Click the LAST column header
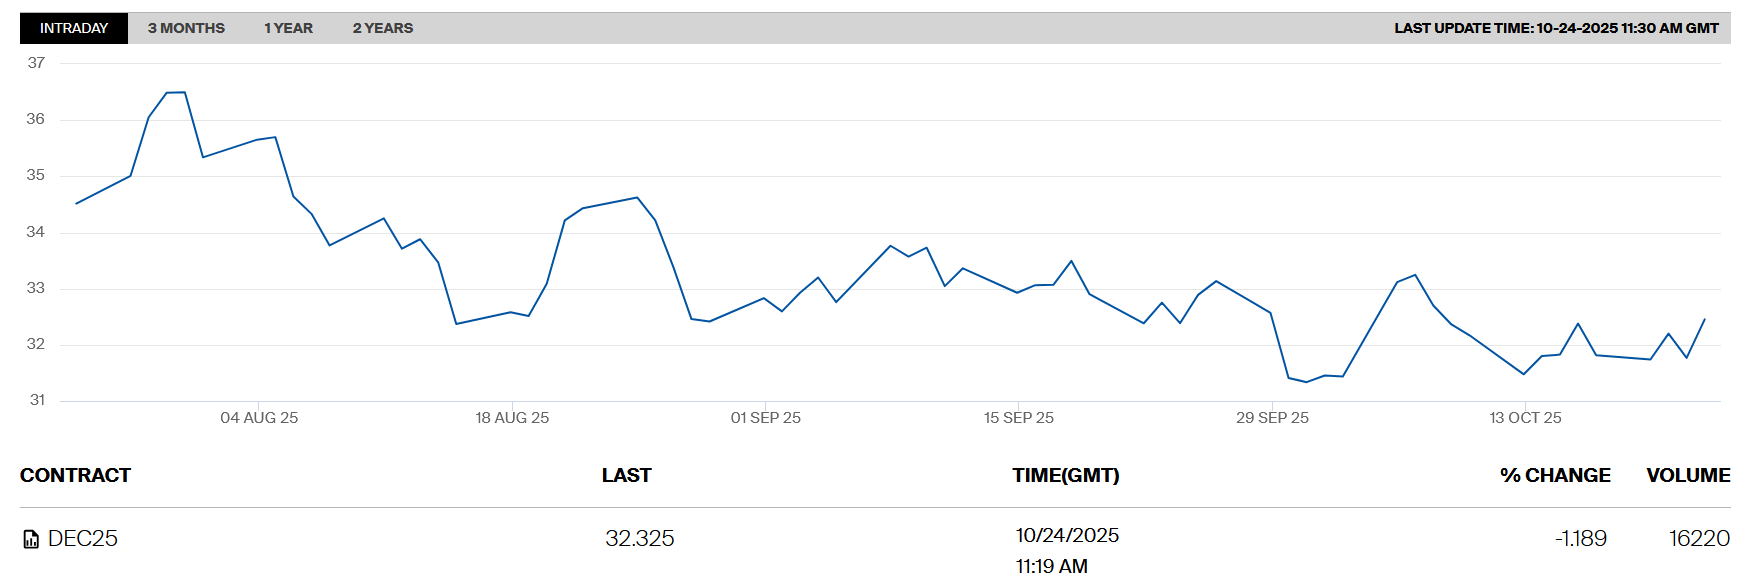The width and height of the screenshot is (1753, 576). (x=626, y=475)
